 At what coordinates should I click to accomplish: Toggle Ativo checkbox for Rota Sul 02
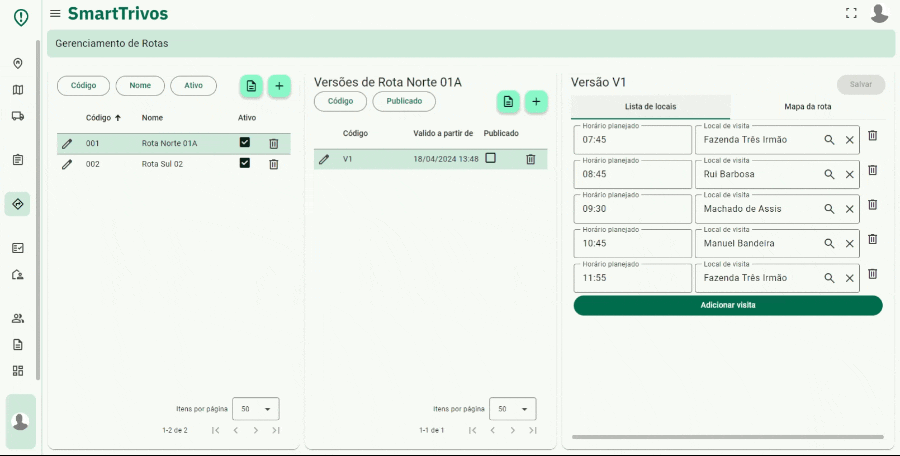245,163
